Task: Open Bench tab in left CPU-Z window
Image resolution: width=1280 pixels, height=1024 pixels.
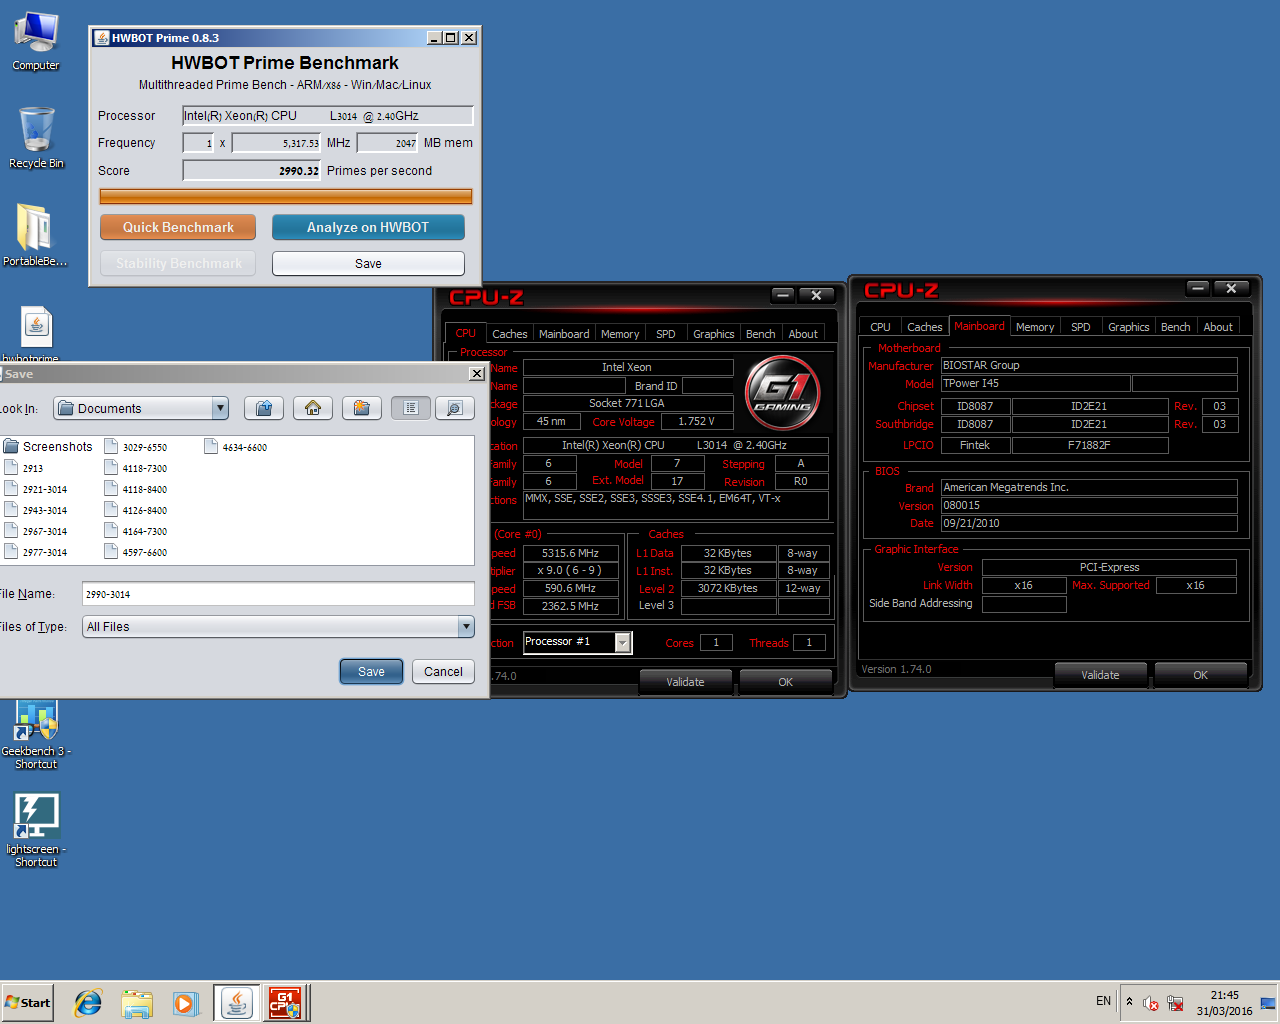Action: point(761,334)
